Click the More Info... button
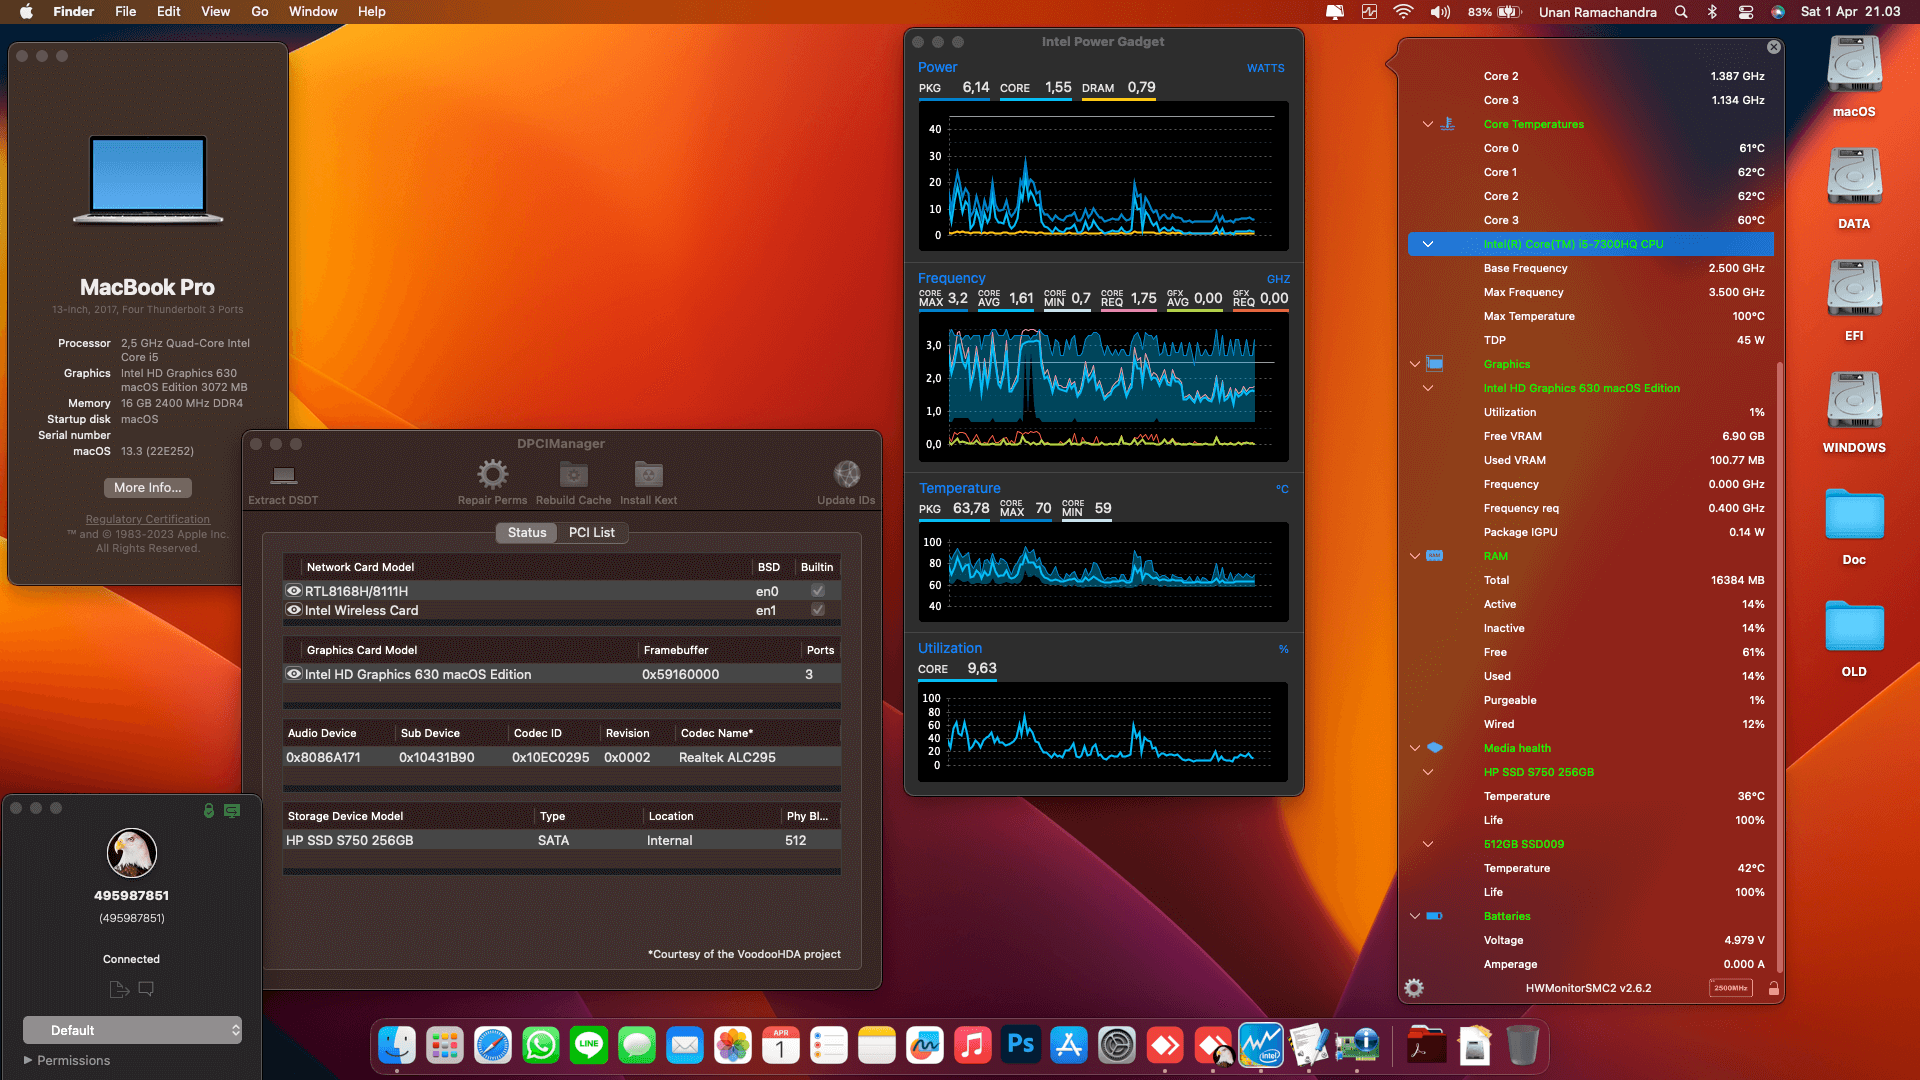This screenshot has height=1080, width=1920. pyautogui.click(x=147, y=488)
